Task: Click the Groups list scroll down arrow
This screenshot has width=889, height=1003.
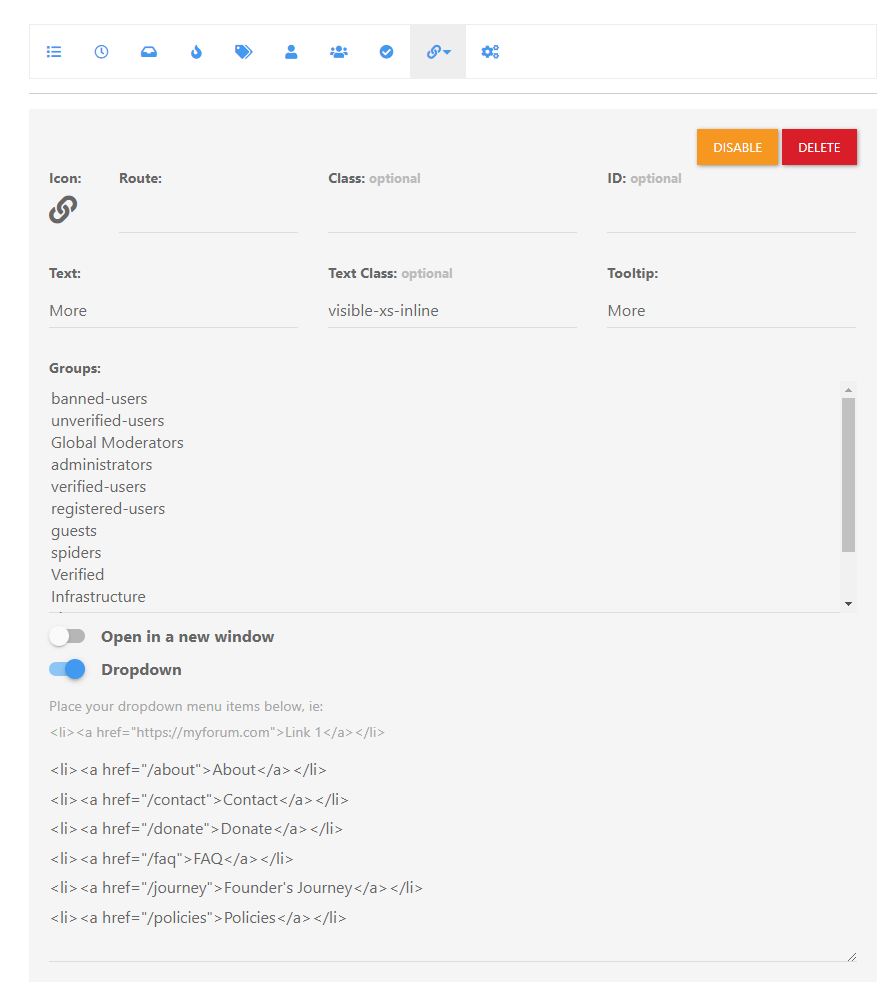Action: tap(848, 604)
